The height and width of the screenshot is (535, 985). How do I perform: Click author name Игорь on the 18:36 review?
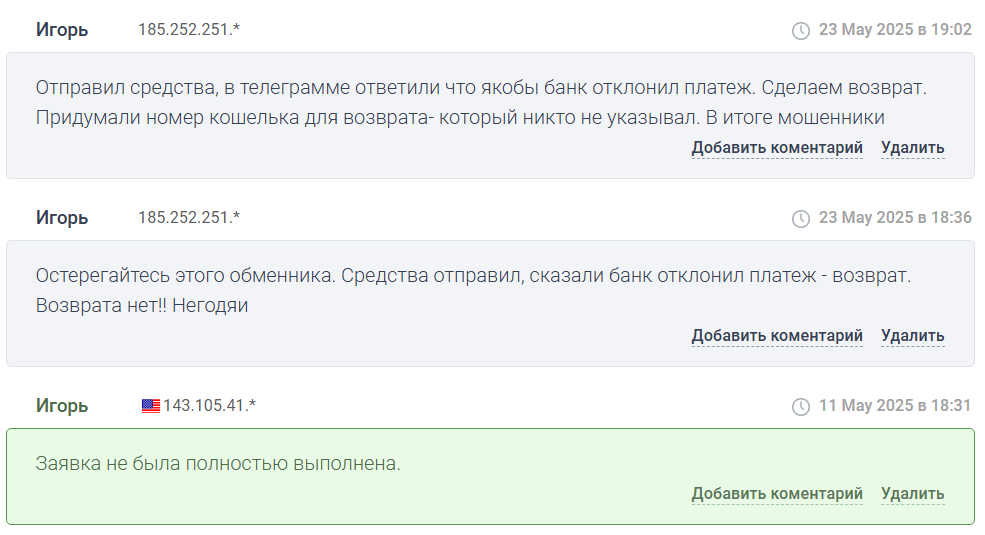(62, 218)
